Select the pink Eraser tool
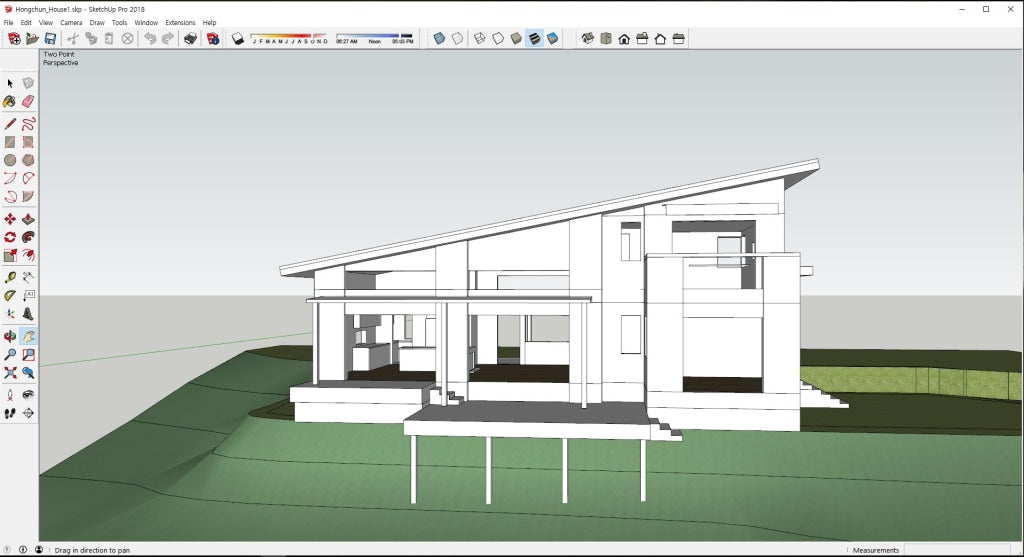 tap(28, 102)
